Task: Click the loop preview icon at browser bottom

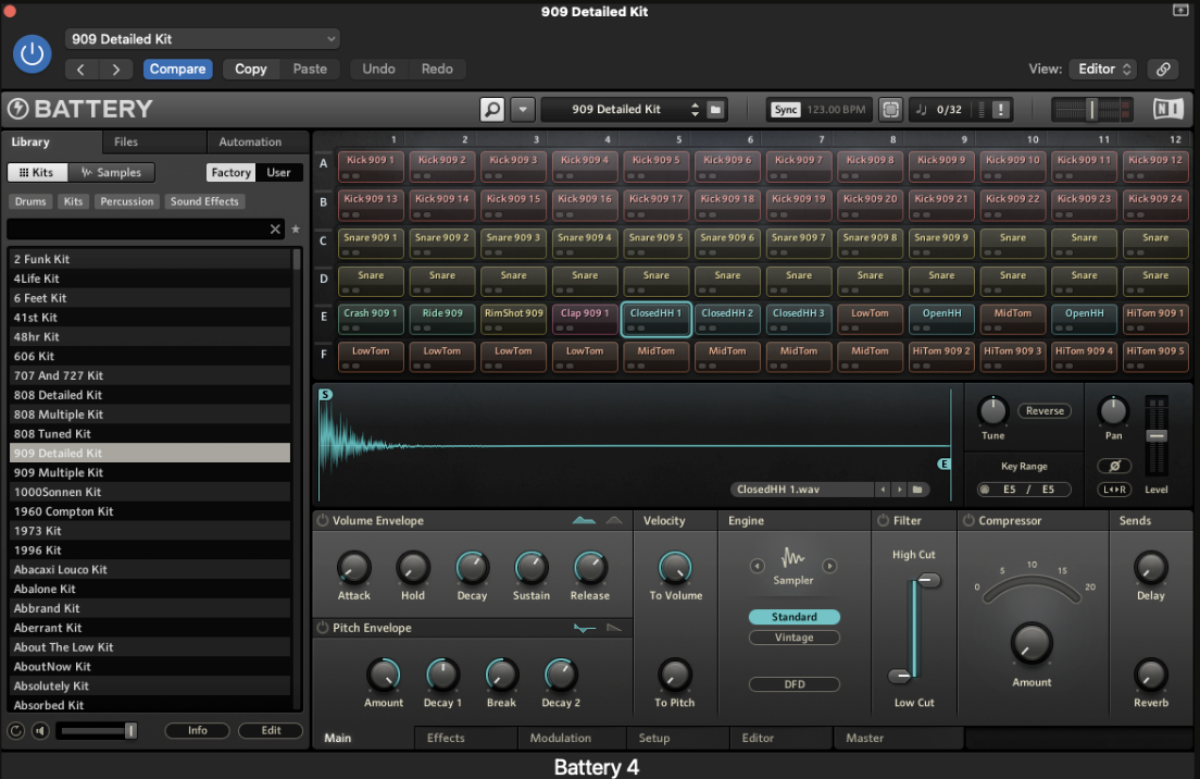Action: tap(15, 731)
